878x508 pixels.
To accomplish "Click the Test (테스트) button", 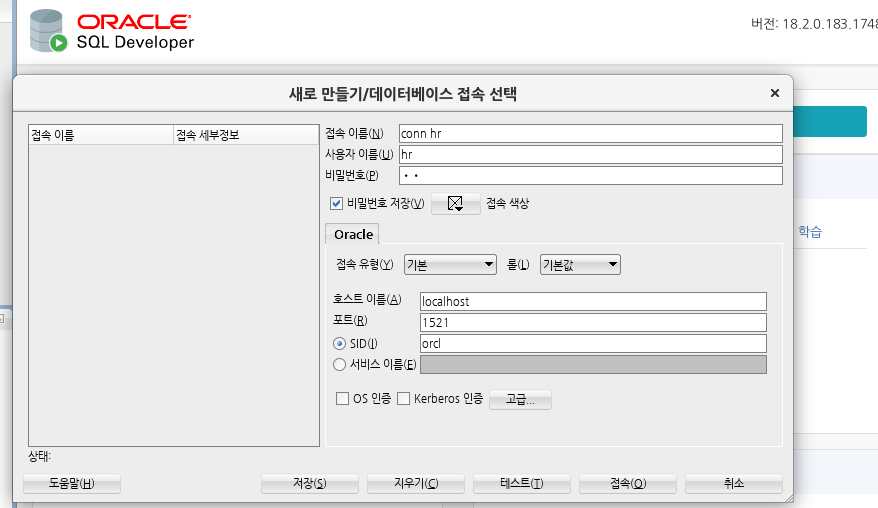I will coord(521,483).
